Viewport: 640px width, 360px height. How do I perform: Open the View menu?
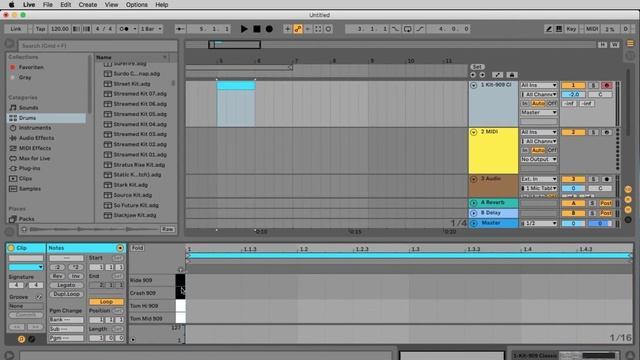point(111,4)
